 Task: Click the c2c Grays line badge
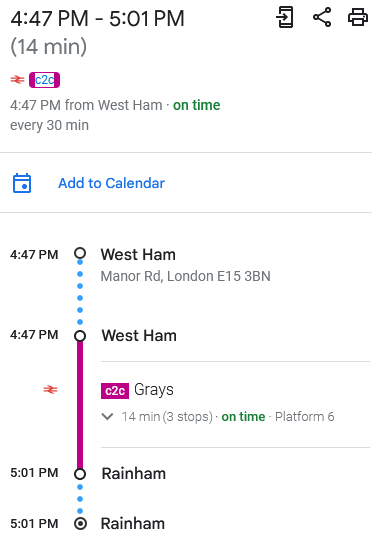(115, 391)
